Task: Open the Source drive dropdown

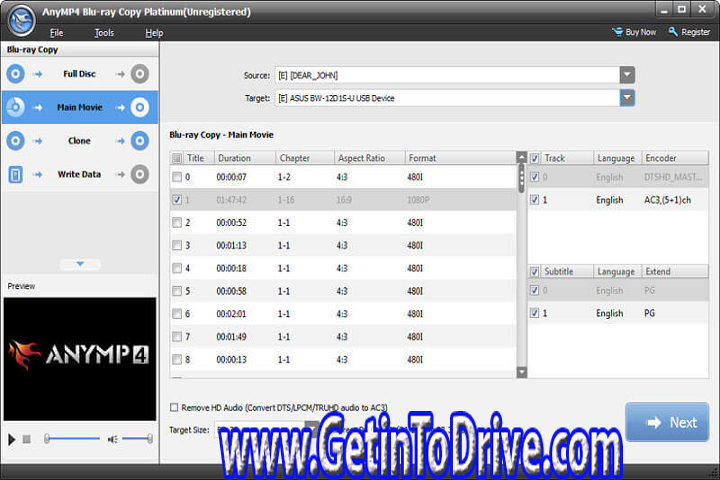Action: [627, 75]
